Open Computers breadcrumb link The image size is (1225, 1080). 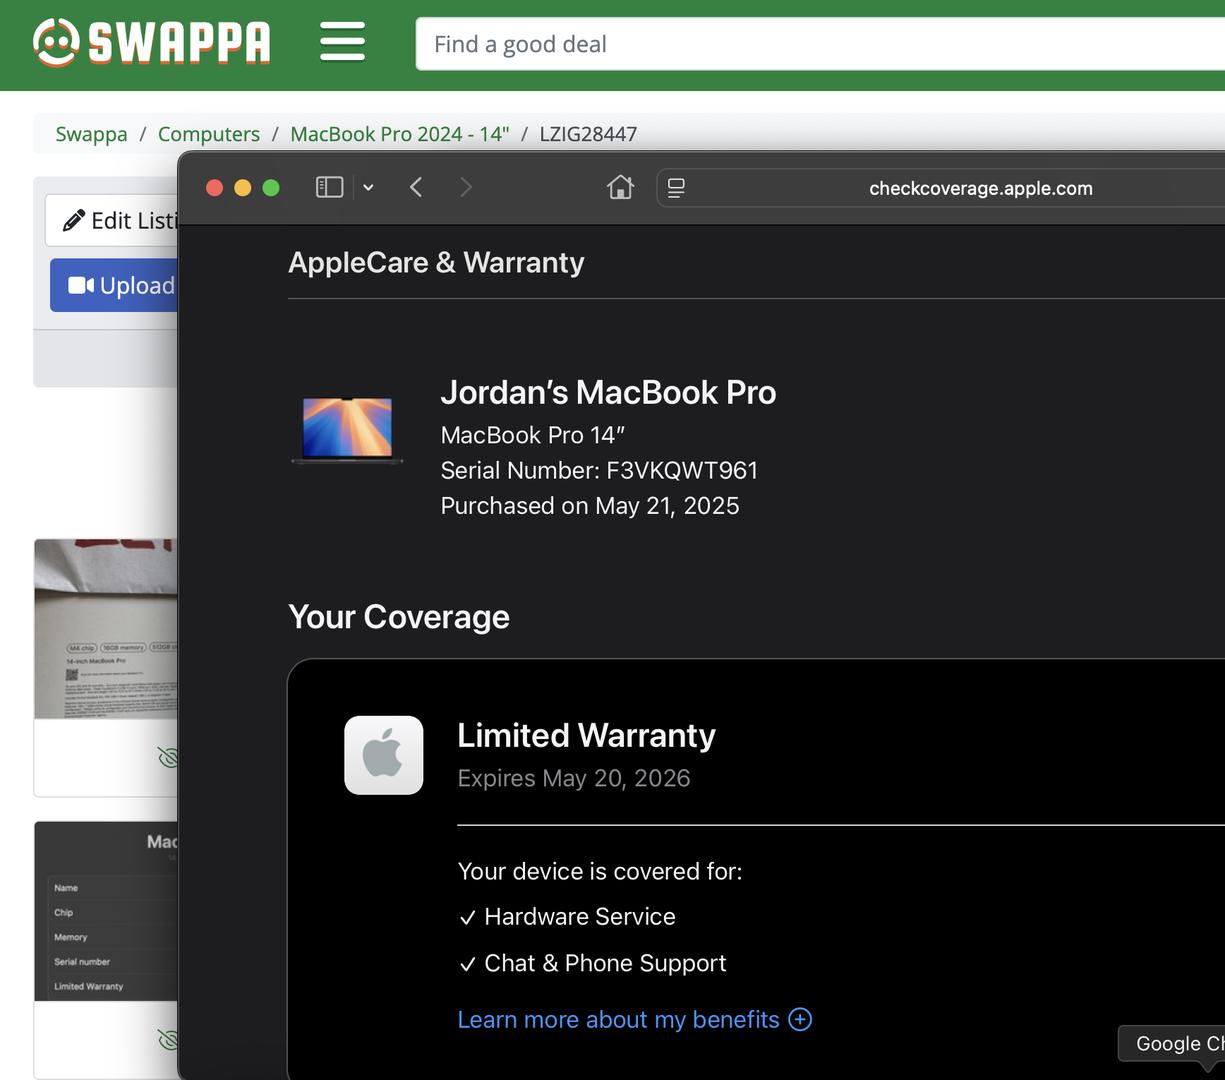pyautogui.click(x=209, y=134)
